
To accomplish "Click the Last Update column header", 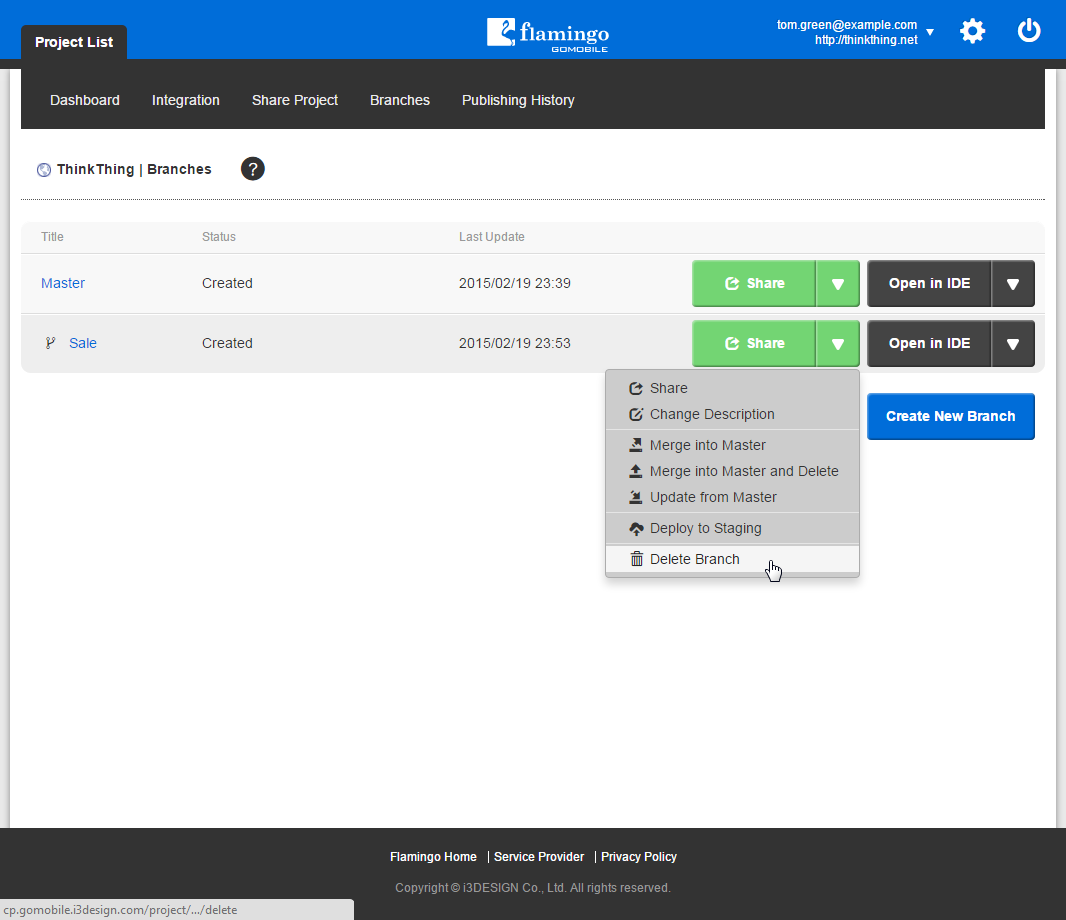I will click(492, 237).
